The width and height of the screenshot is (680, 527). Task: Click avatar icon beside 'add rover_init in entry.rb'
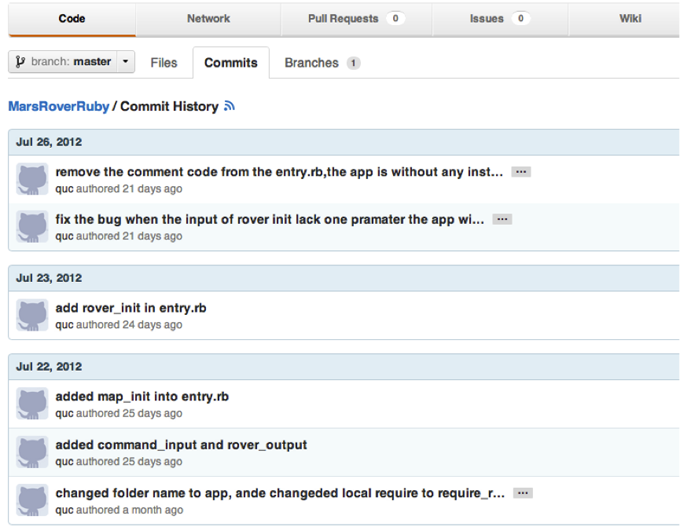(33, 316)
